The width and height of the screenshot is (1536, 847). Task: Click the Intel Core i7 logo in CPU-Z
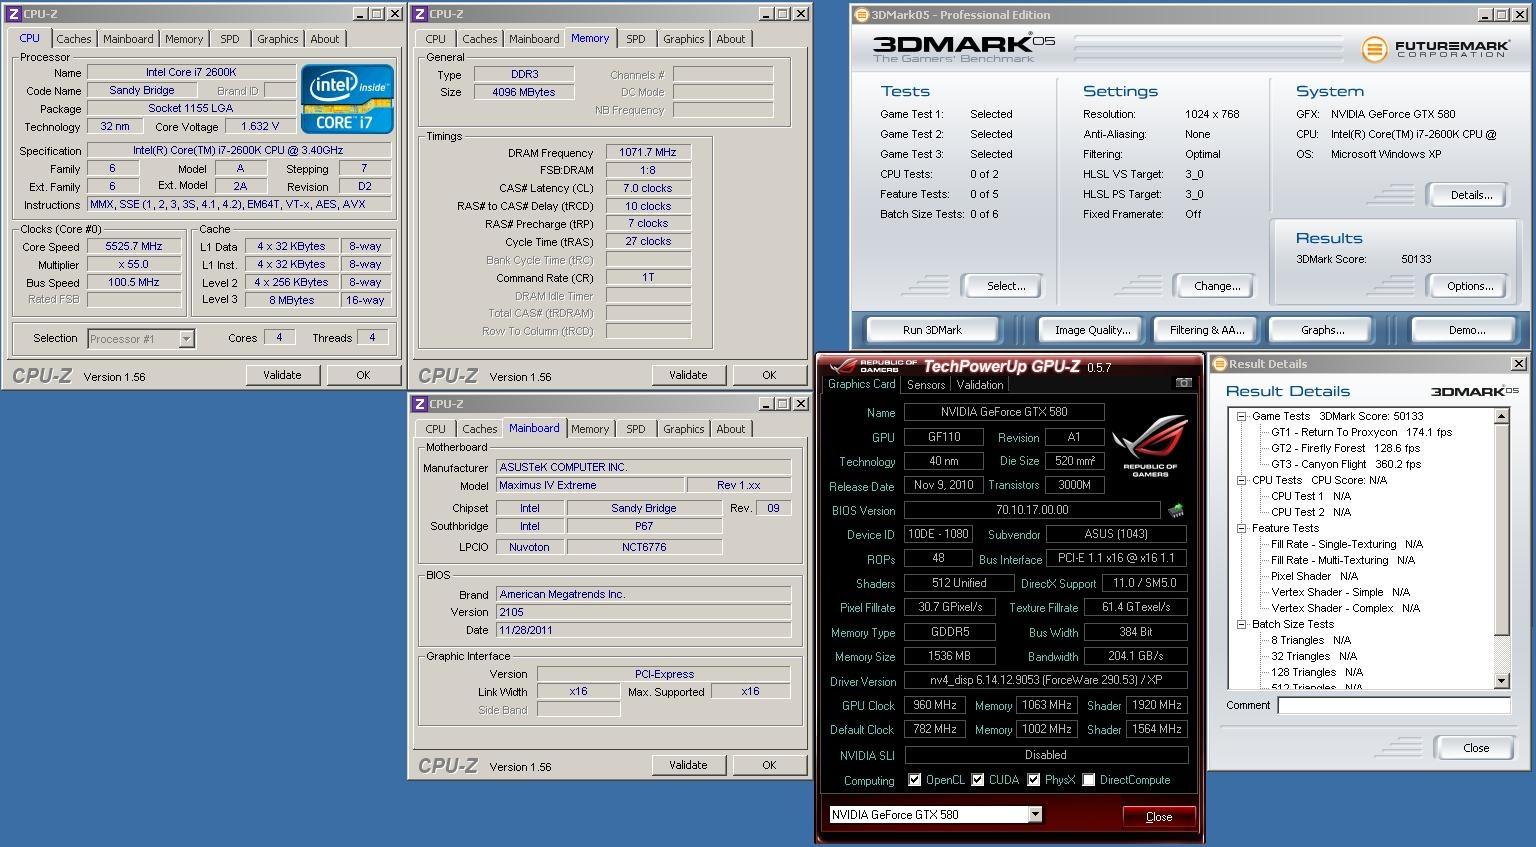[347, 98]
